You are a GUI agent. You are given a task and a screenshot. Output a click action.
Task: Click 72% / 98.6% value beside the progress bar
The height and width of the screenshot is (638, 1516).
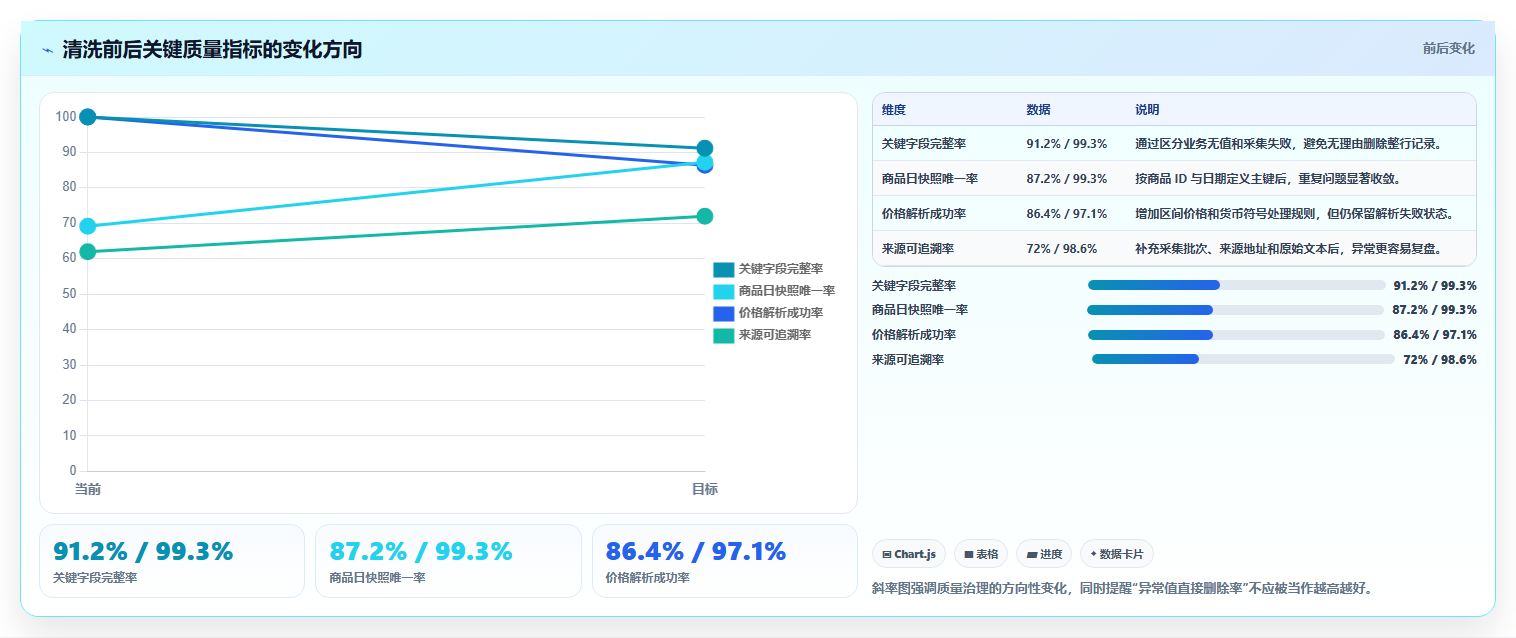tap(1440, 359)
